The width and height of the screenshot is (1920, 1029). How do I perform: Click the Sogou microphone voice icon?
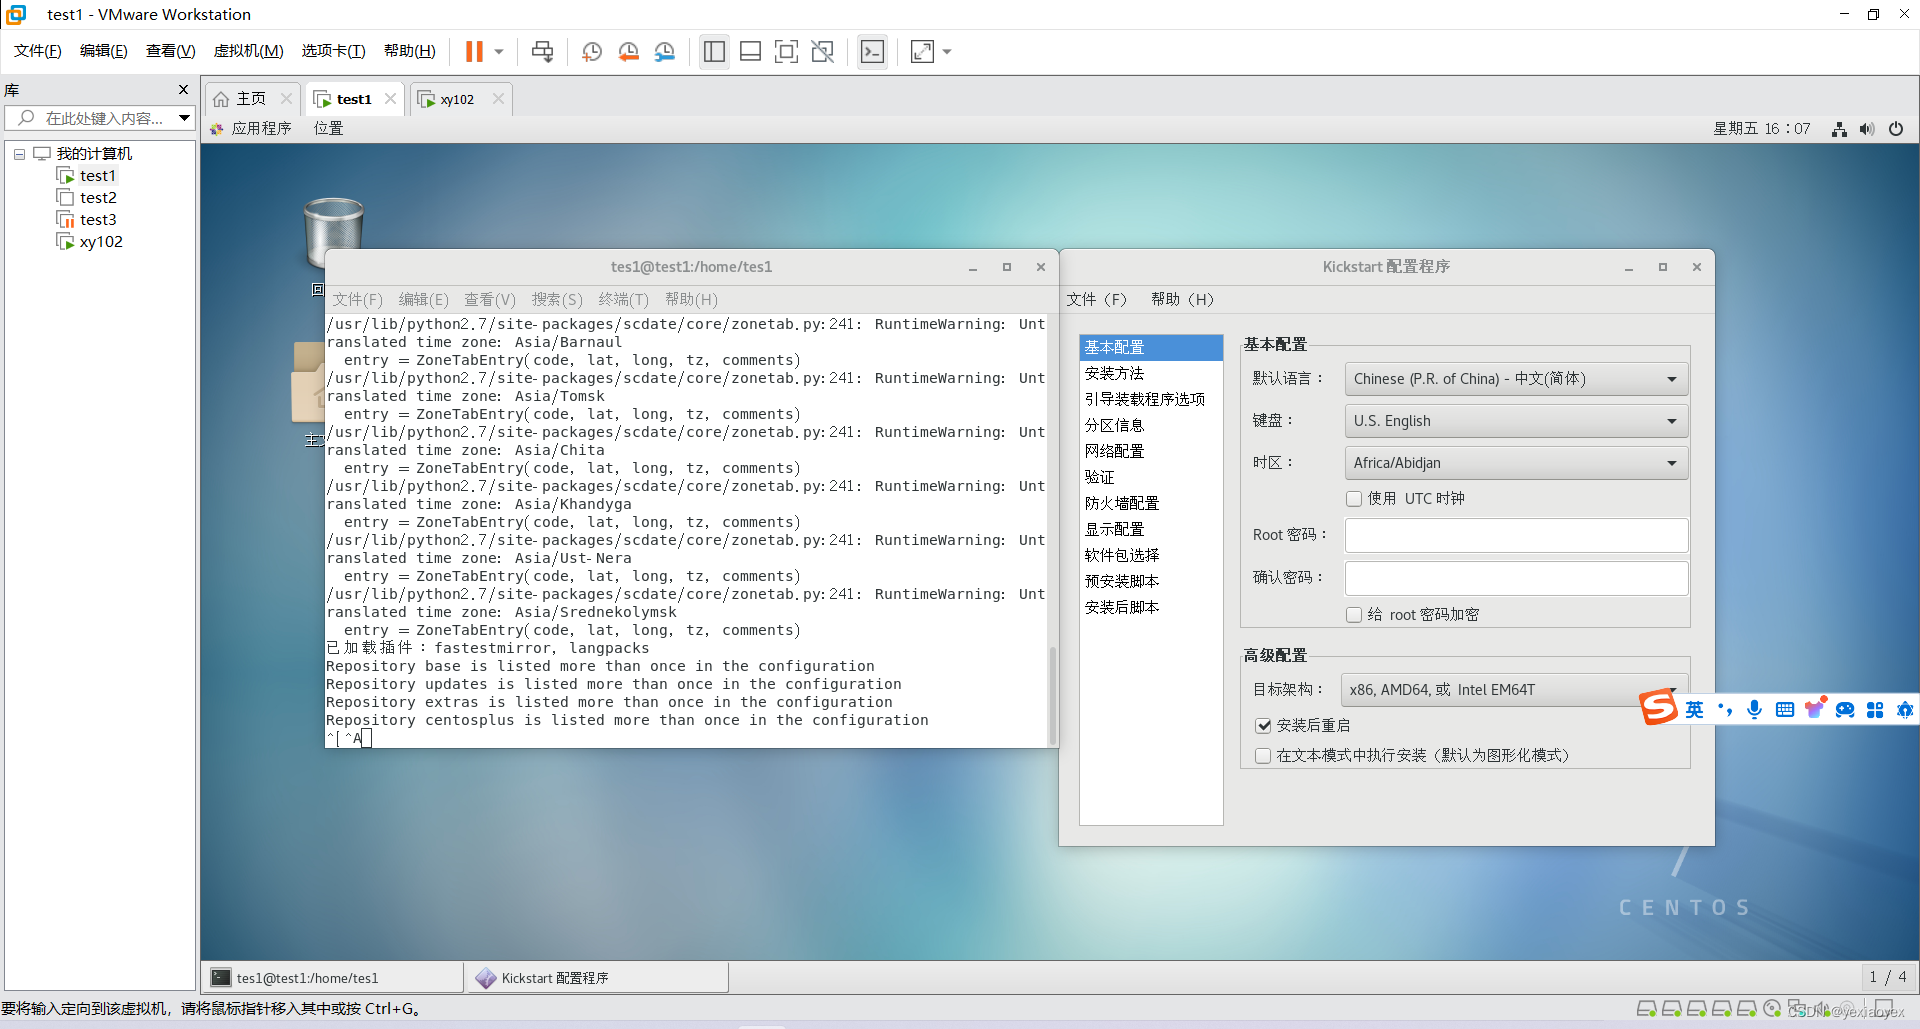pyautogui.click(x=1754, y=709)
